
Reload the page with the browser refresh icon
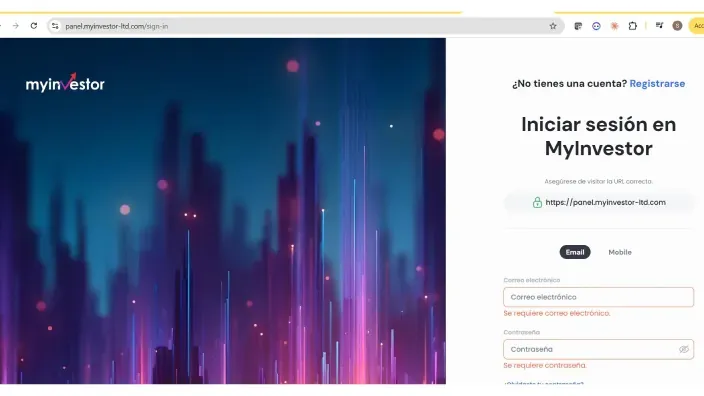(34, 26)
